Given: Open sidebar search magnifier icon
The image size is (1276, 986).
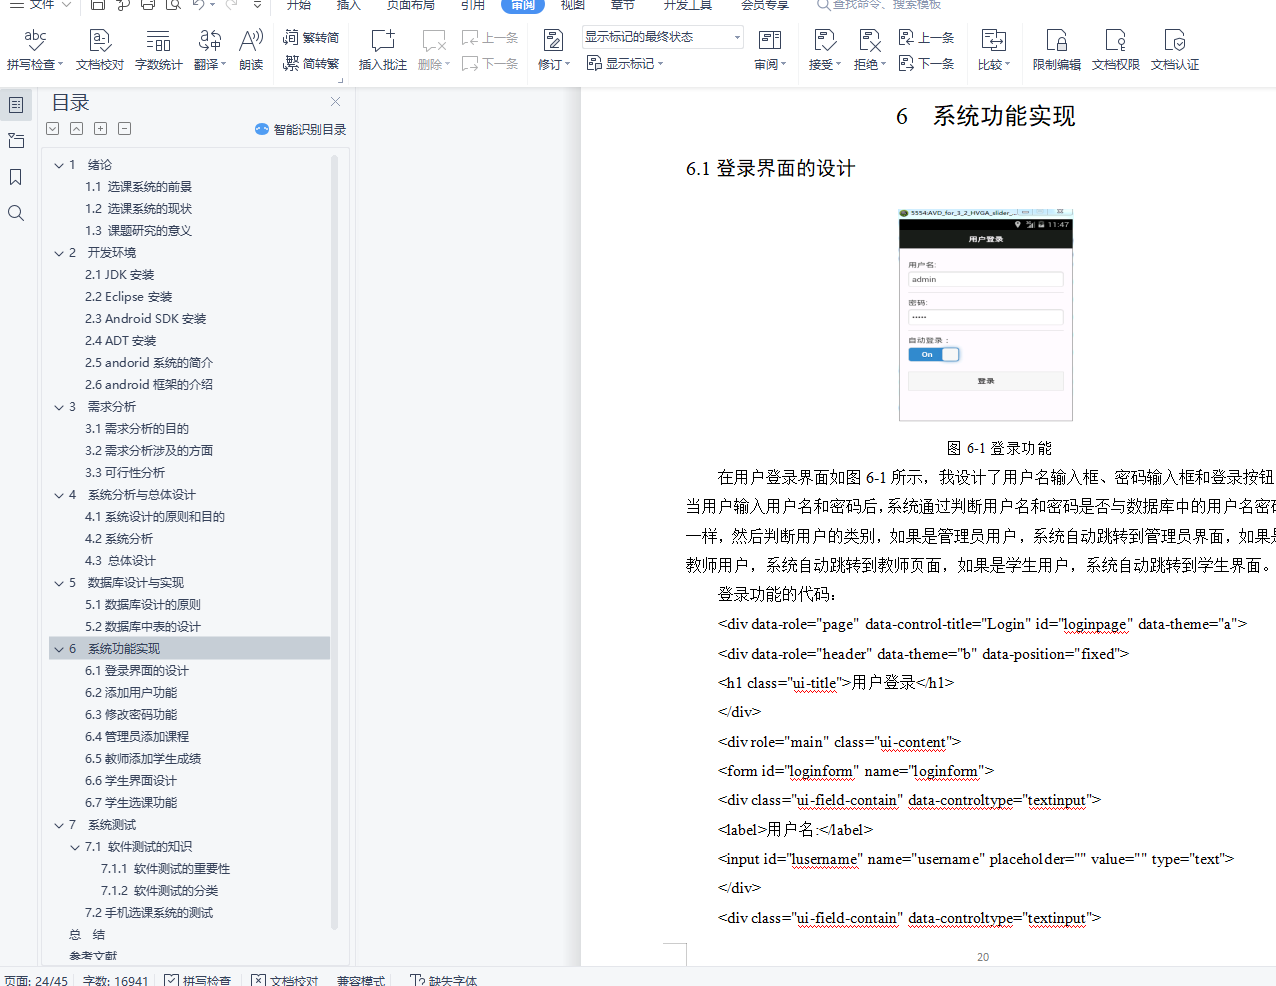Looking at the screenshot, I should 16,213.
